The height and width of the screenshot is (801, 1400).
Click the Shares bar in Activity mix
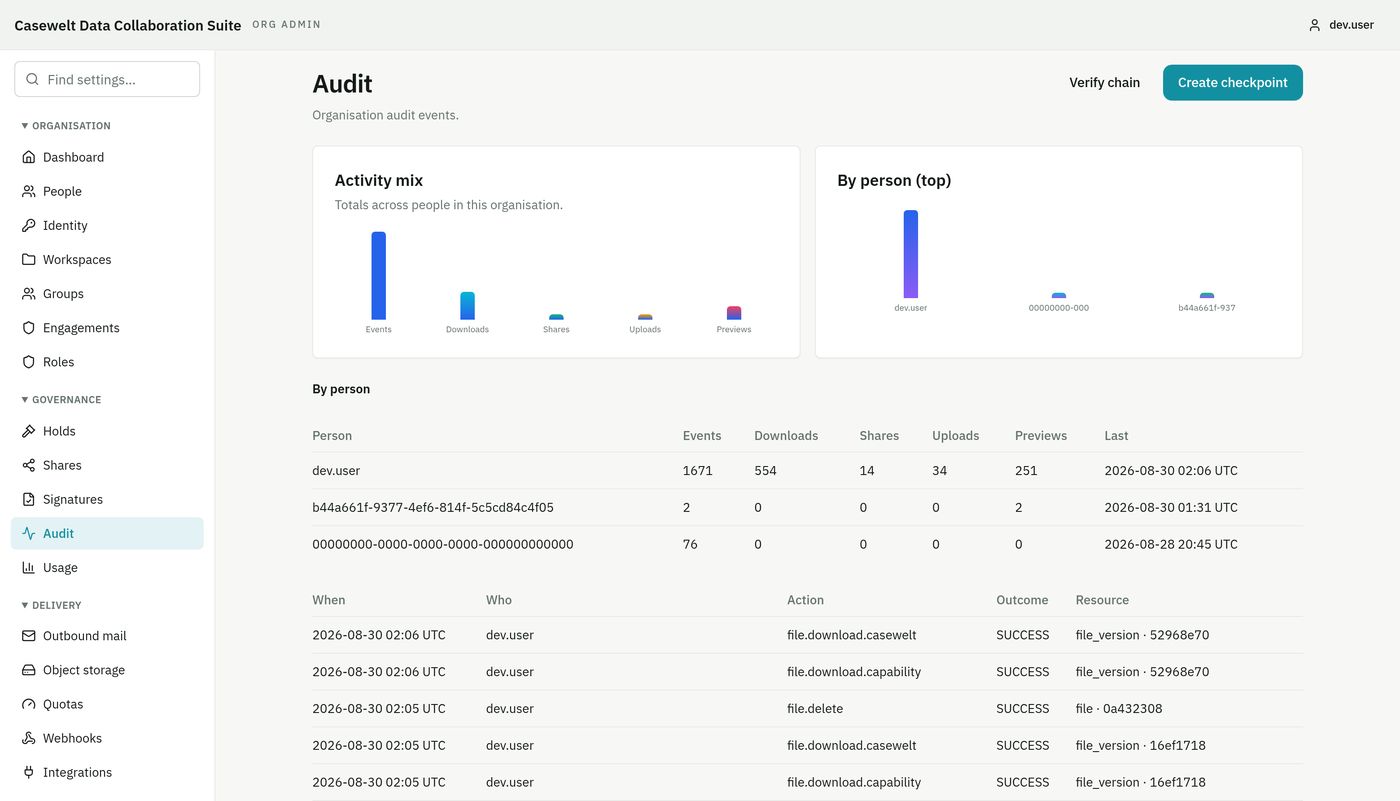556,317
